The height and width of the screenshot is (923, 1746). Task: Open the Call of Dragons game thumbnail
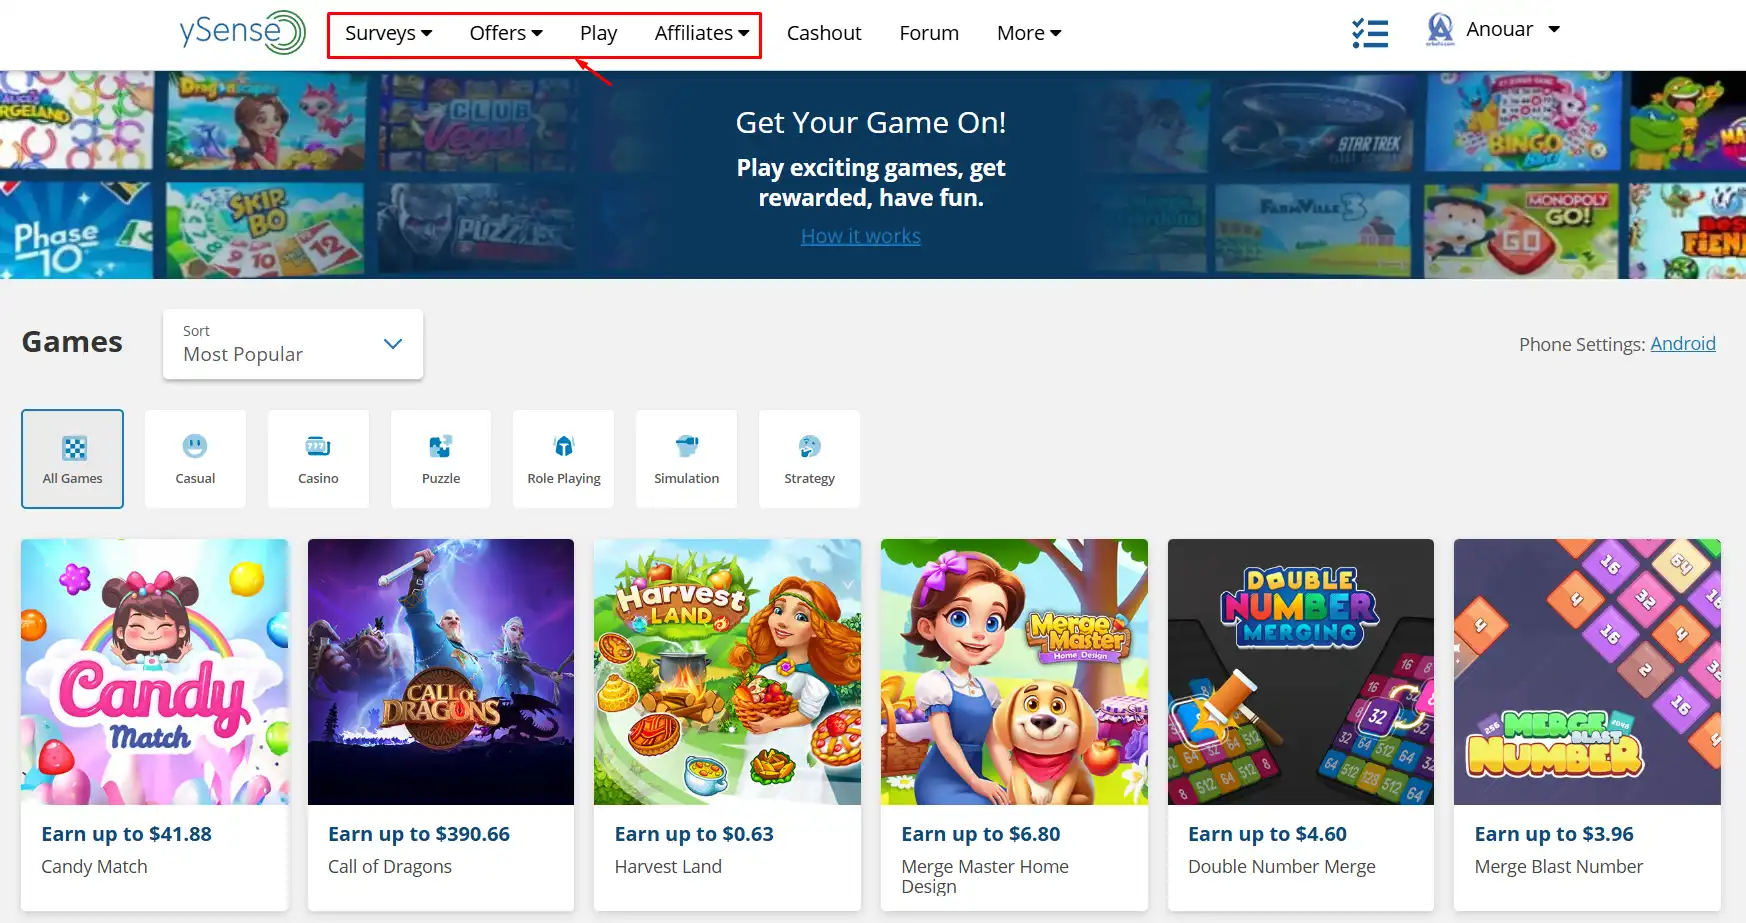pos(441,672)
